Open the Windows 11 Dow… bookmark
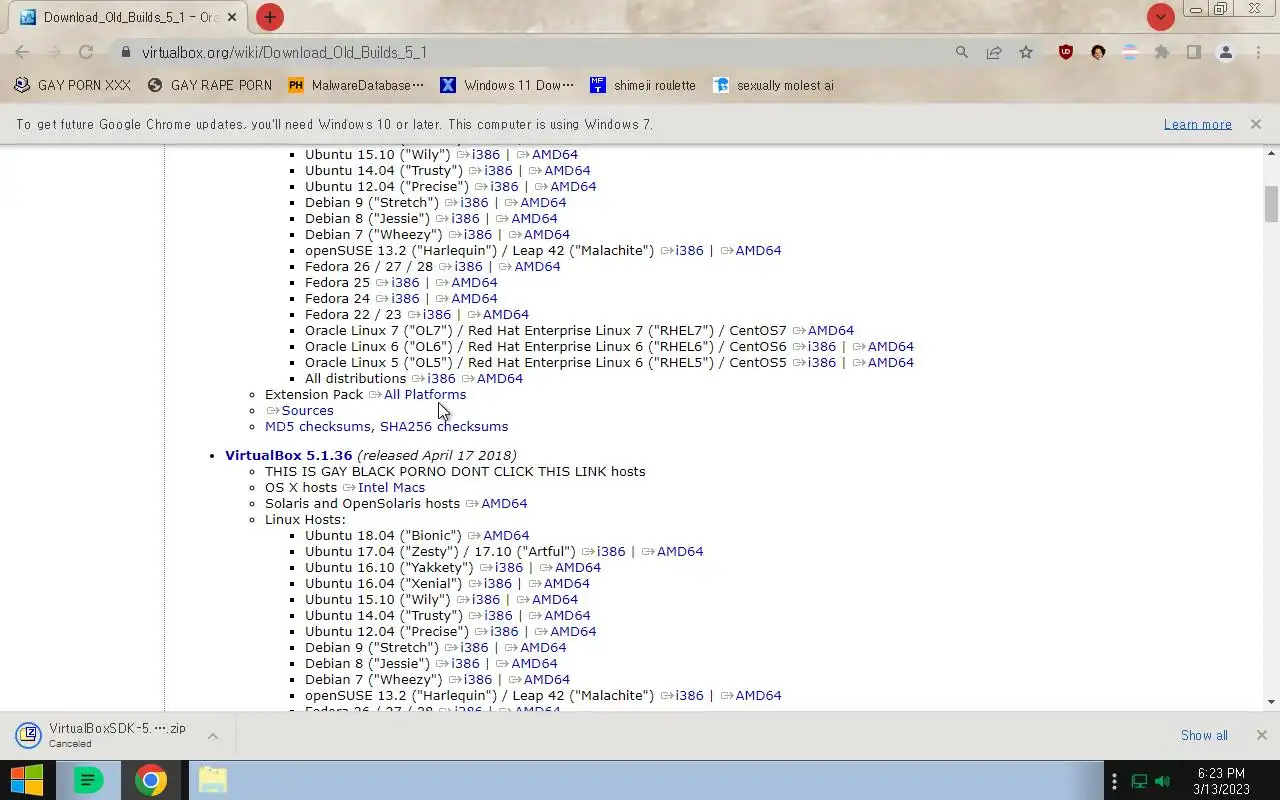 tap(507, 85)
